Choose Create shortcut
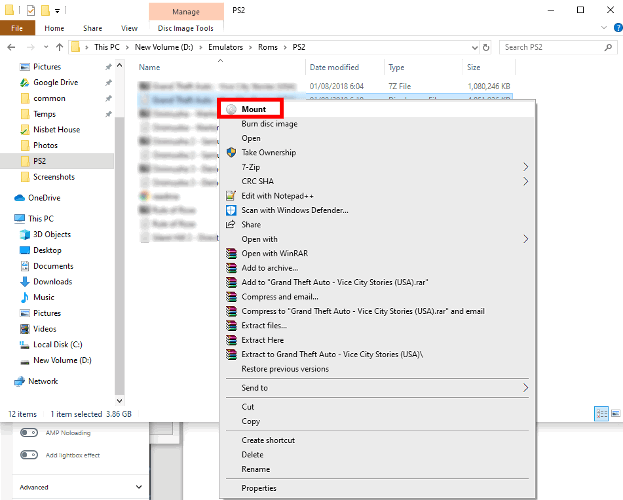 click(x=268, y=440)
